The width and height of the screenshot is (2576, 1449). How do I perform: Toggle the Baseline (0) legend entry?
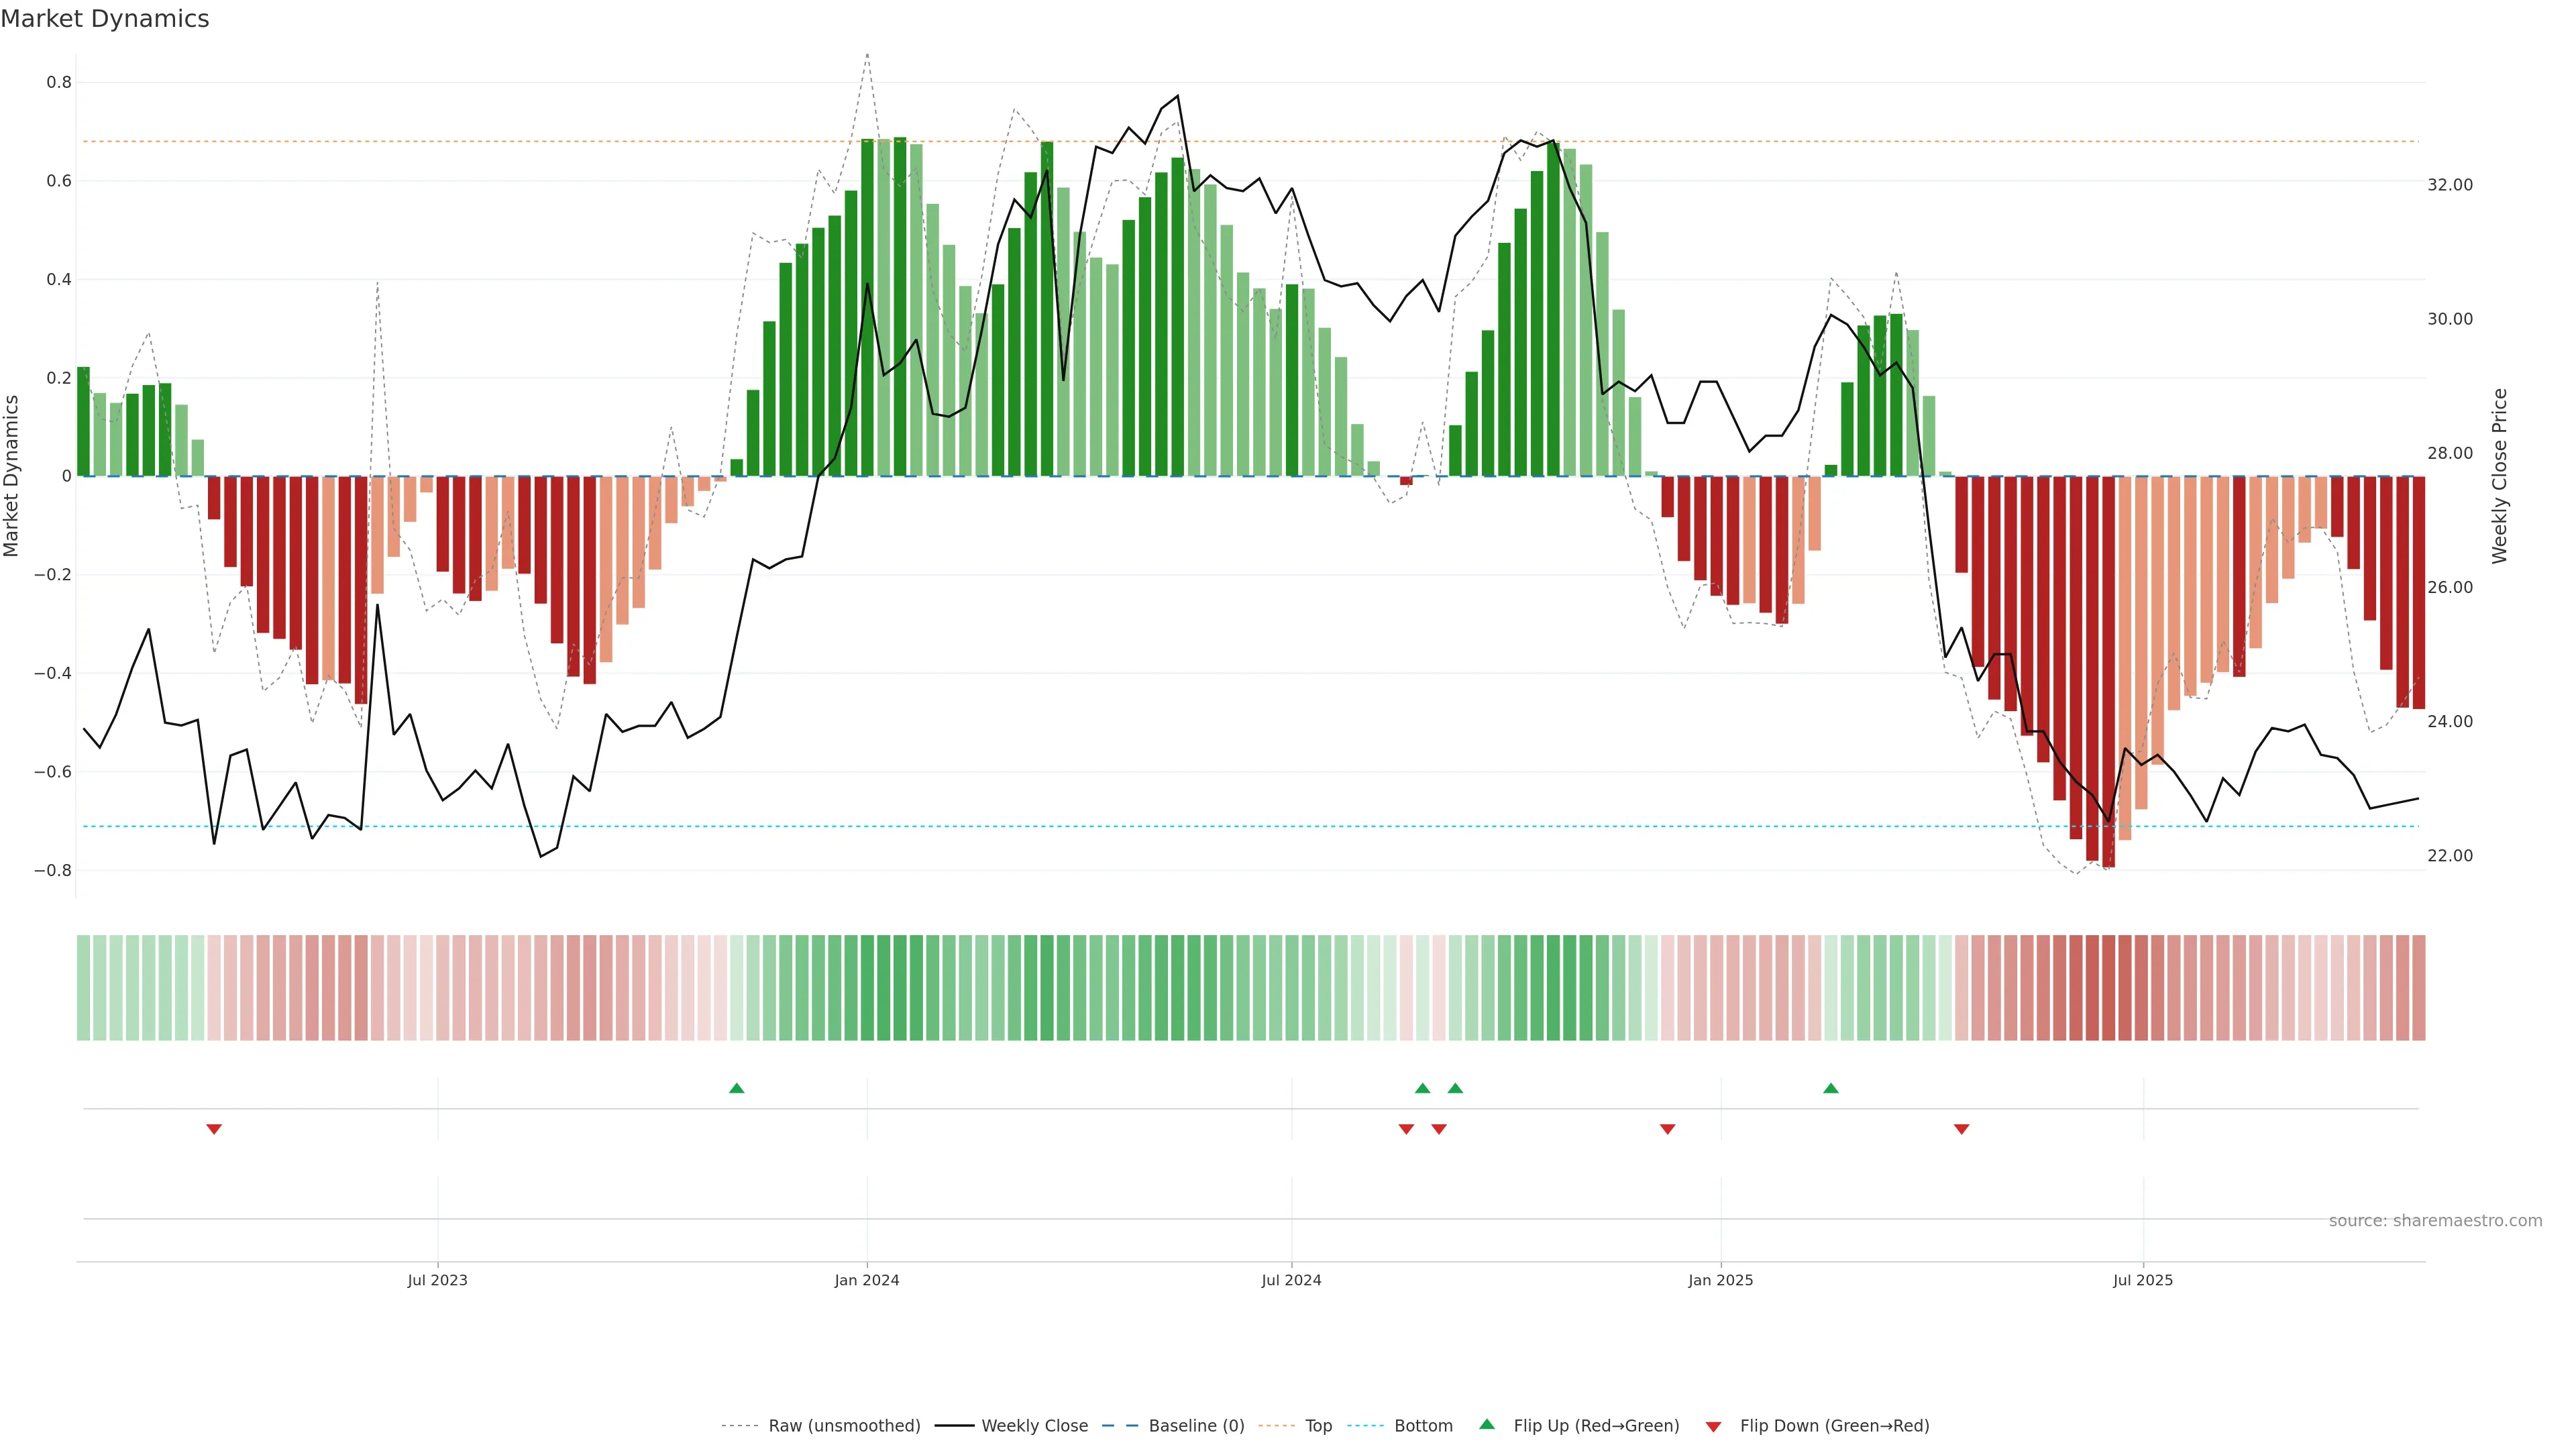point(1196,1426)
